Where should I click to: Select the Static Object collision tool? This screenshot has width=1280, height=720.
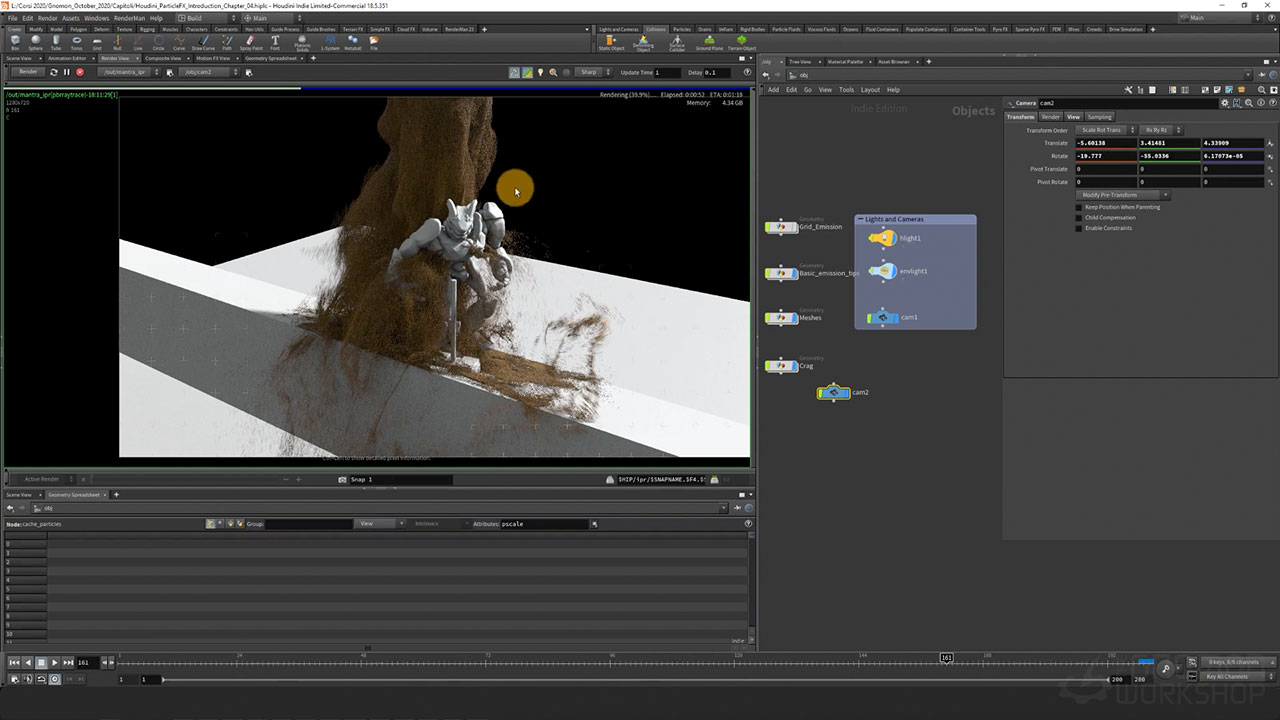(611, 42)
